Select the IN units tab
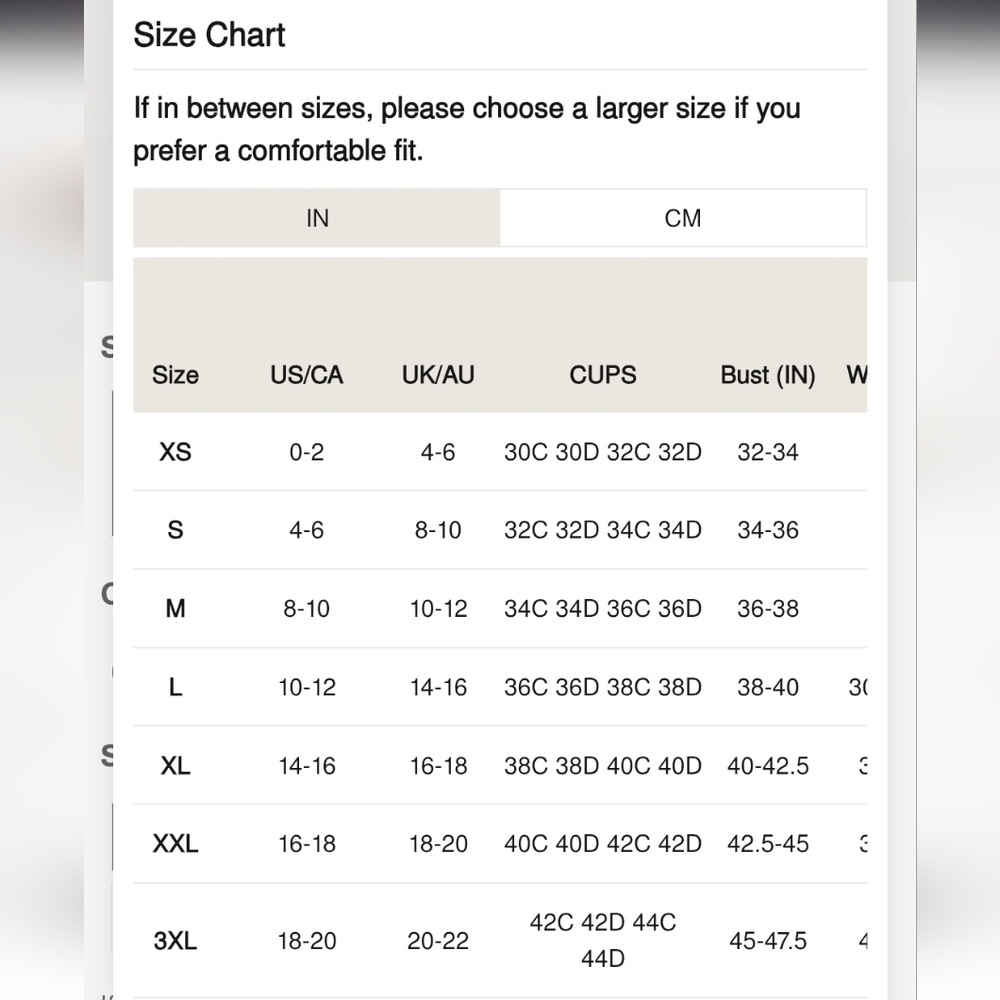This screenshot has width=1000, height=1000. (x=317, y=218)
